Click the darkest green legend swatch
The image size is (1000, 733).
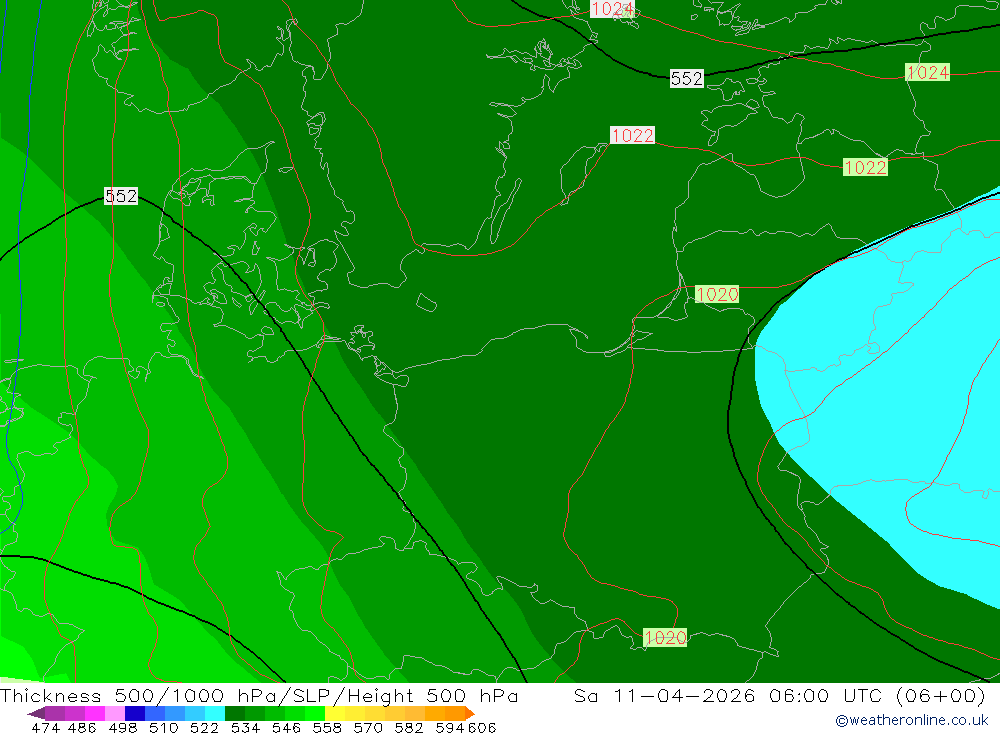[x=235, y=713]
